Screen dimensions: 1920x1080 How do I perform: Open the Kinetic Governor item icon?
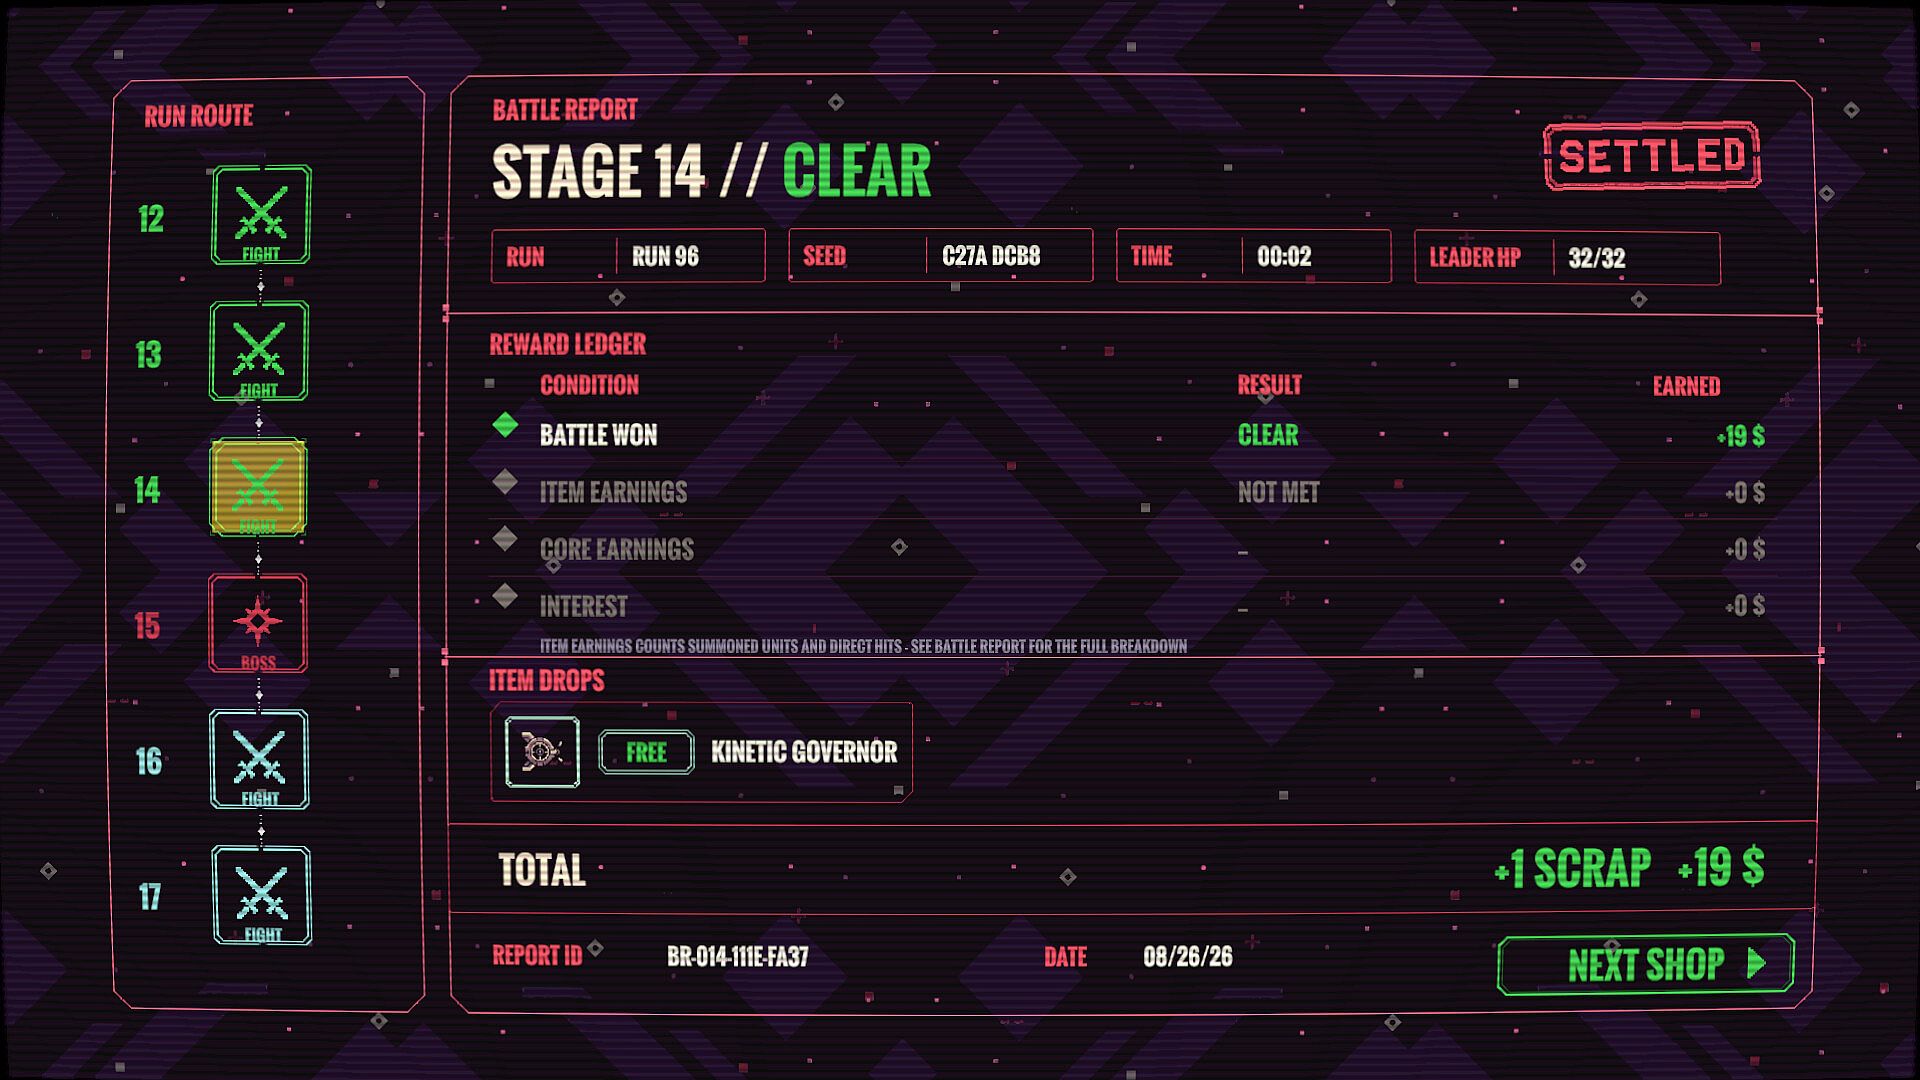[x=542, y=752]
